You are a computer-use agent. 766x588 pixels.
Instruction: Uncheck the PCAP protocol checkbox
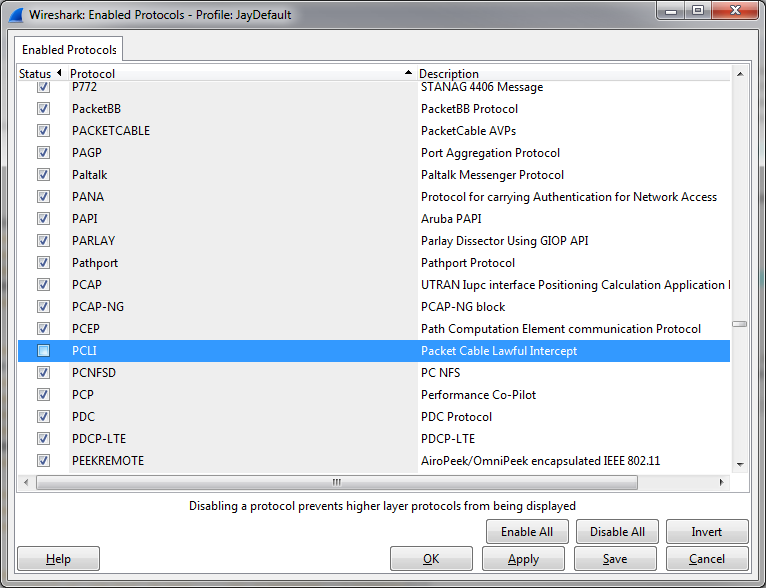(x=43, y=284)
